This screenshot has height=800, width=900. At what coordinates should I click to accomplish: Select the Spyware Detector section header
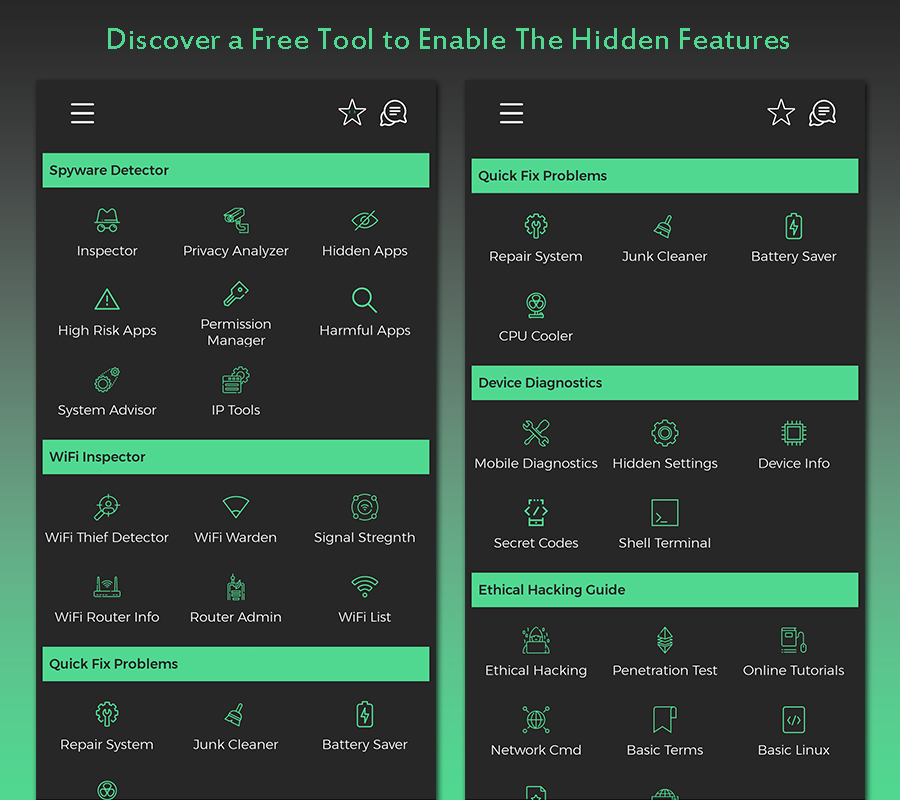tap(236, 170)
